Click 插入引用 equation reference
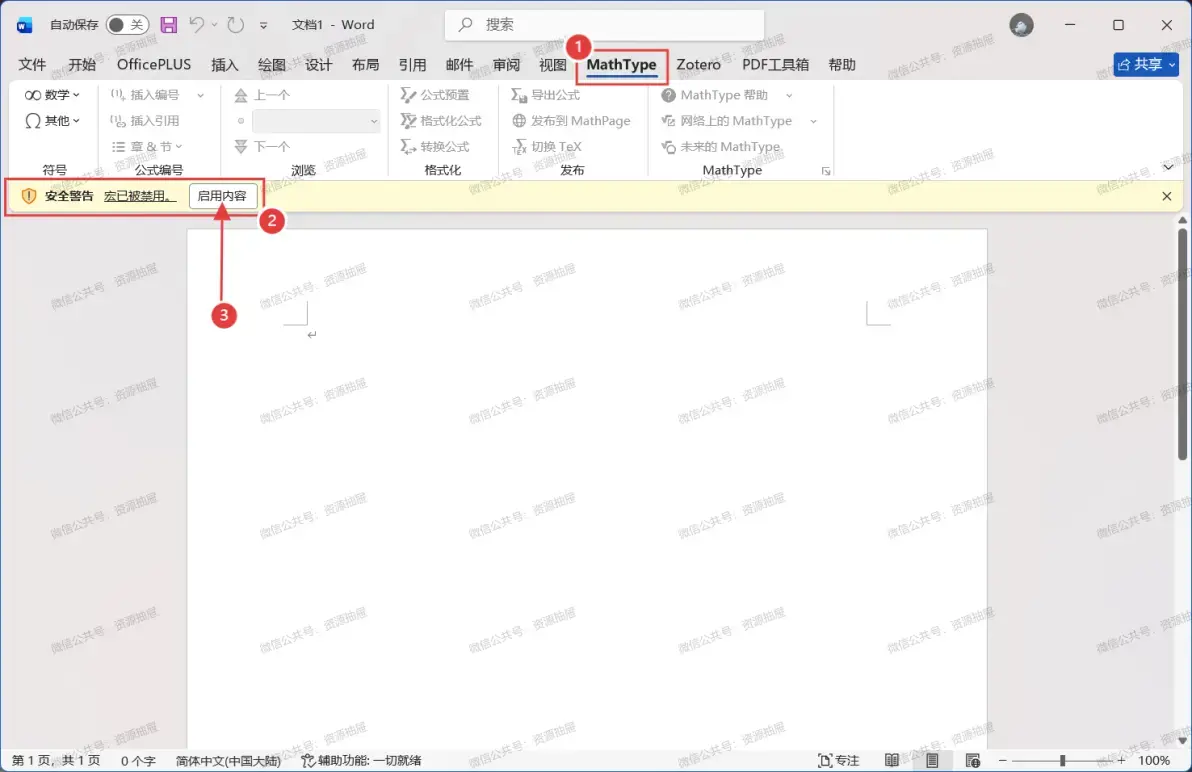Screen dimensions: 1192x772 tap(146, 121)
